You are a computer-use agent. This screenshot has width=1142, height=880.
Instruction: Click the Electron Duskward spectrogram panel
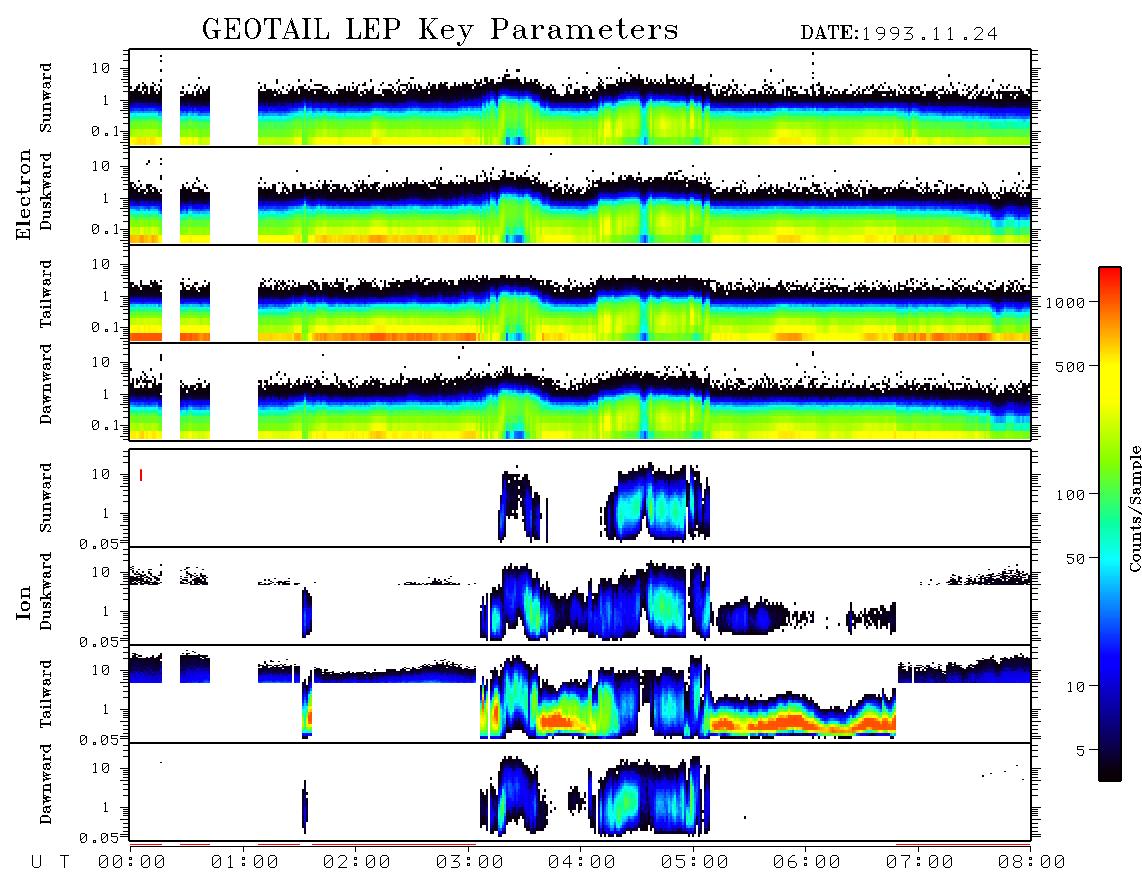(580, 195)
